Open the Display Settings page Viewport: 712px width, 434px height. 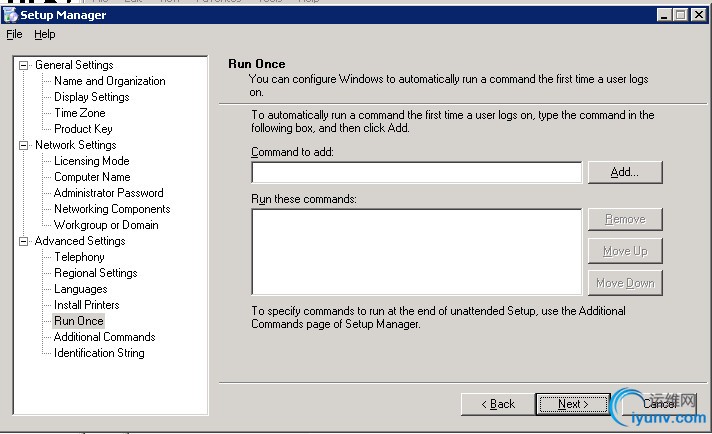click(x=91, y=97)
